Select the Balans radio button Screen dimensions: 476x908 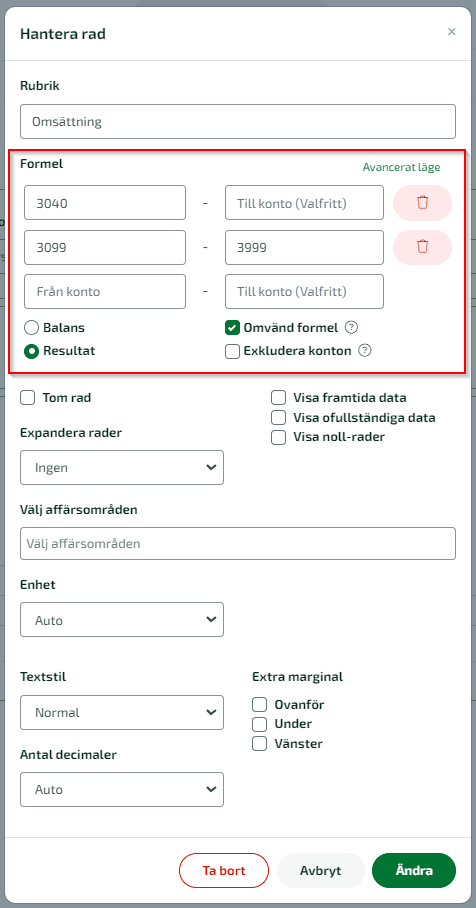tap(31, 328)
